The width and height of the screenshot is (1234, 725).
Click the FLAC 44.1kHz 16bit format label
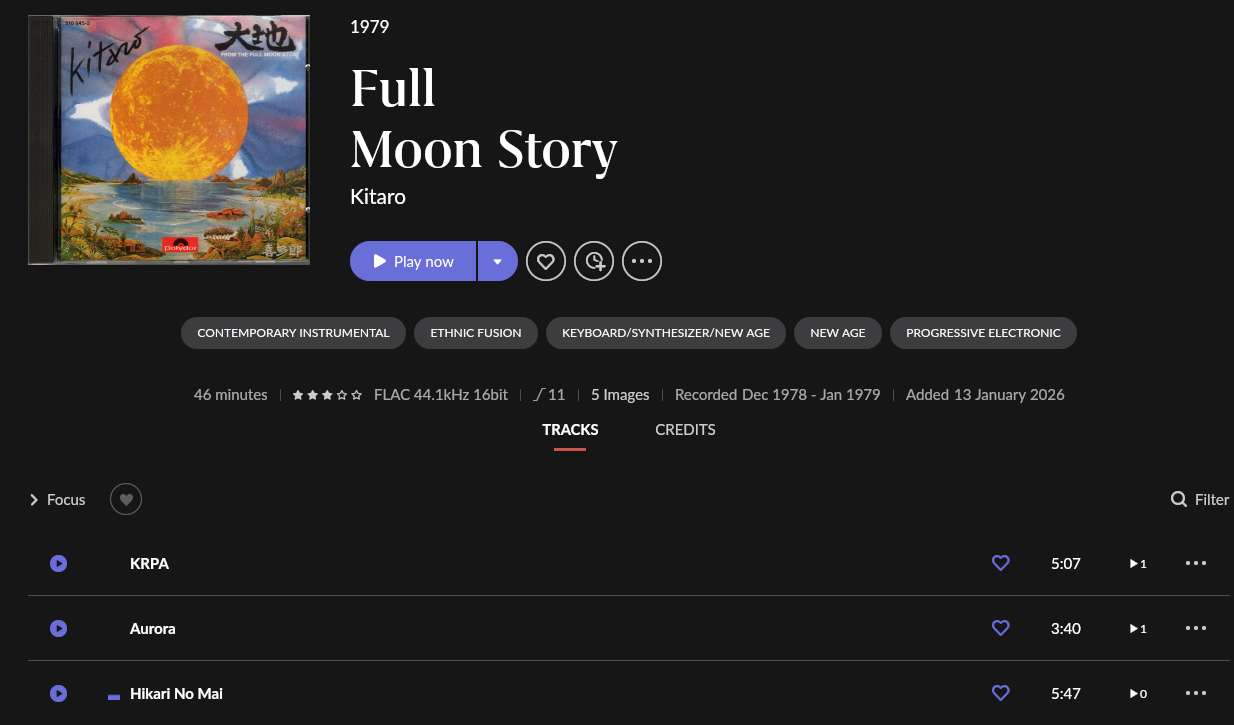tap(441, 395)
